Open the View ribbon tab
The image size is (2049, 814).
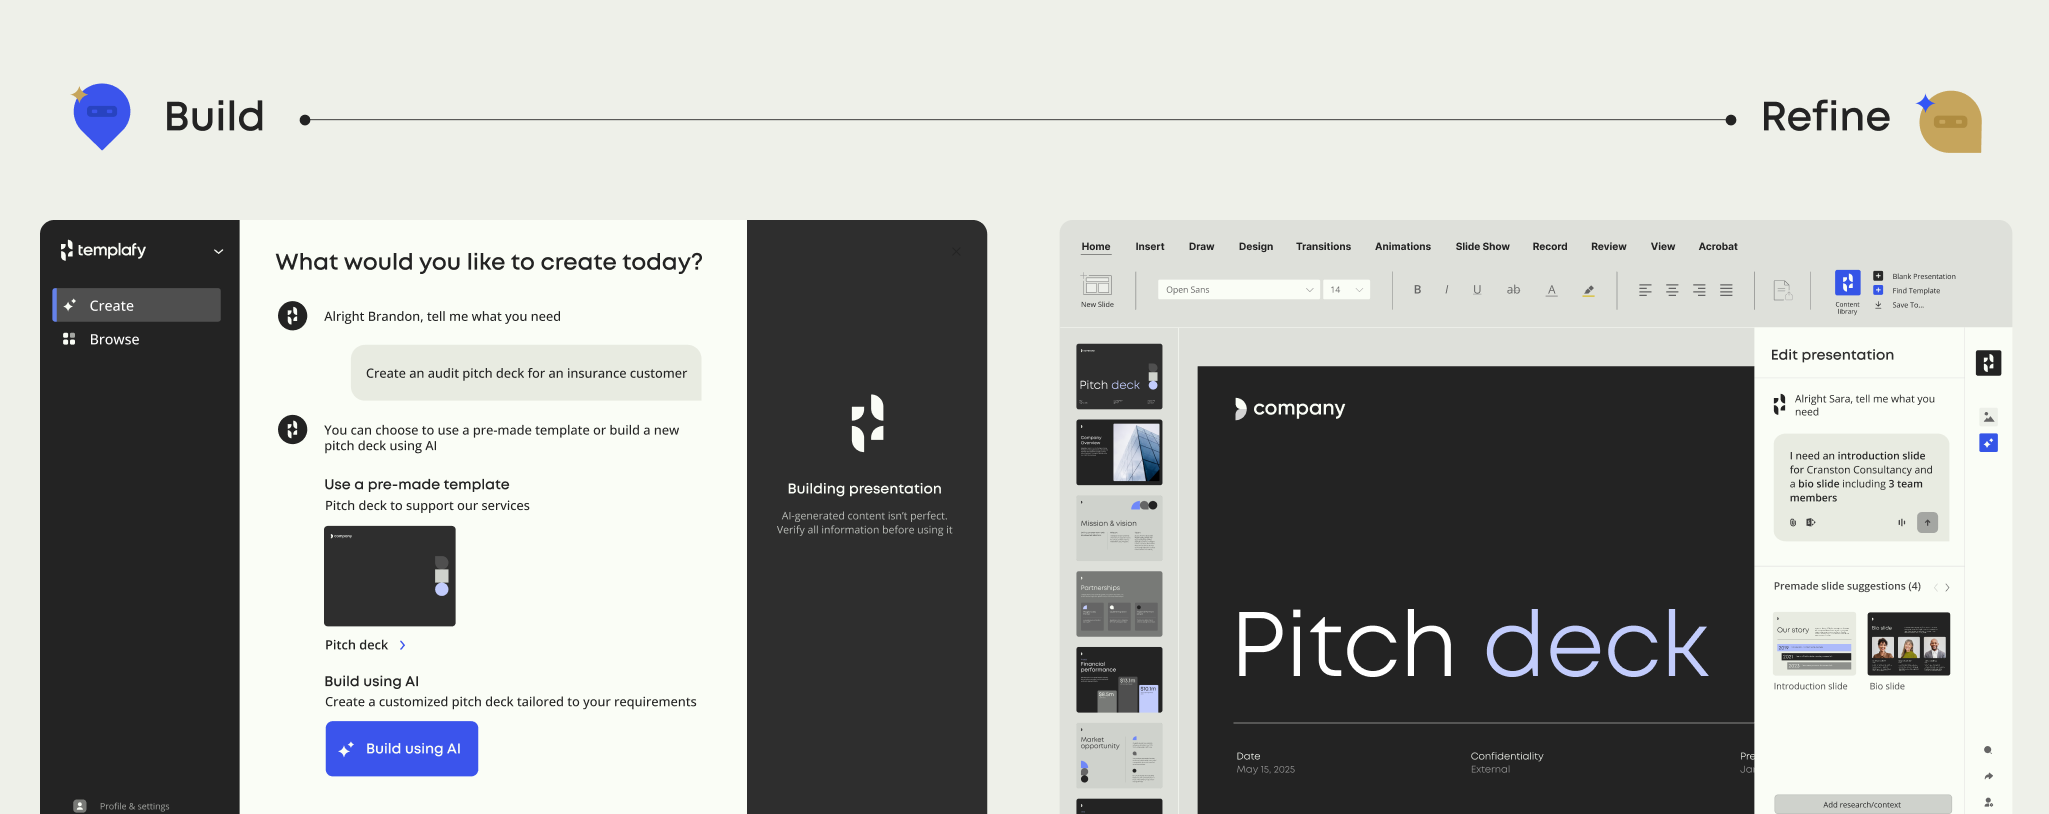[1663, 247]
